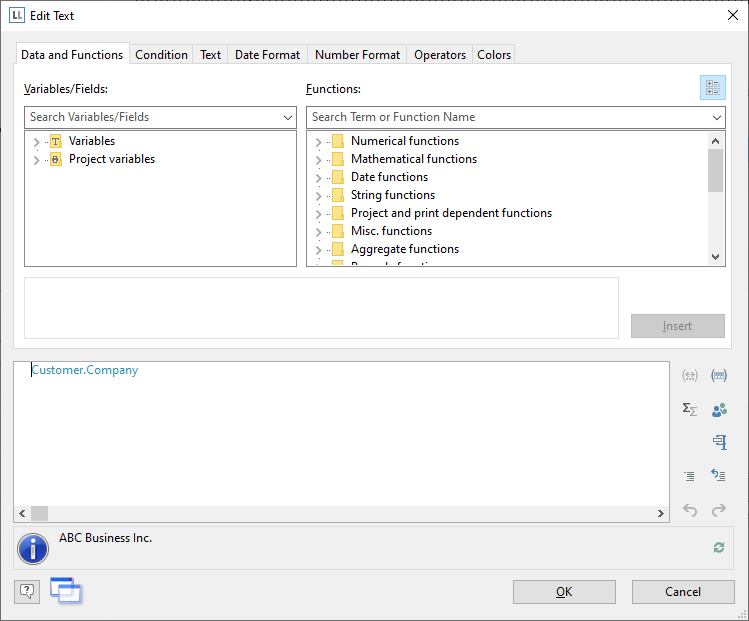Click the green refresh result icon
The height and width of the screenshot is (621, 749).
click(718, 547)
